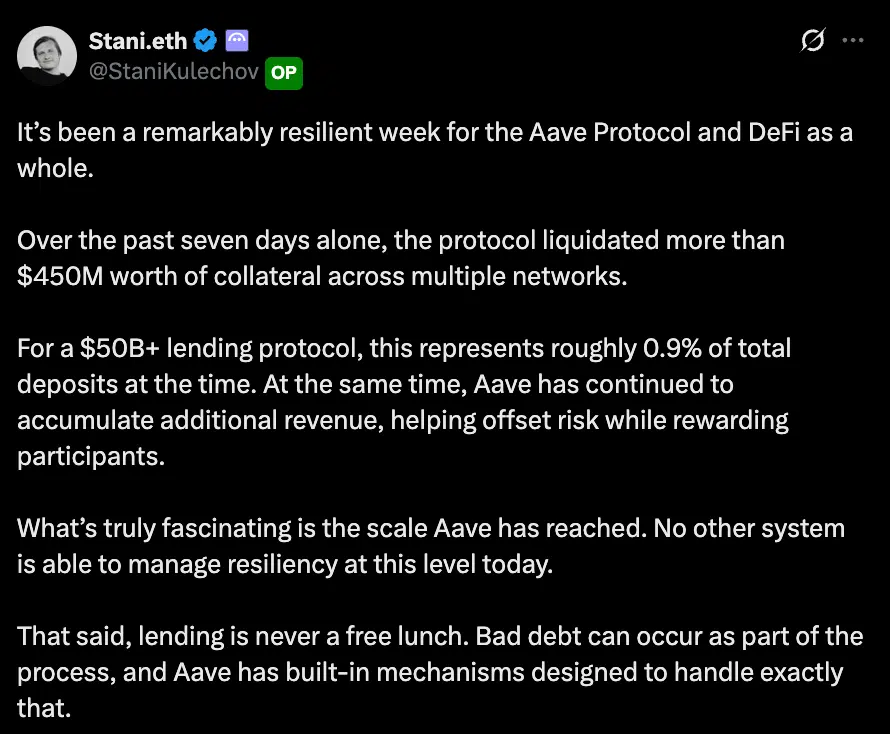The image size is (890, 734).
Task: Open the three-dot More options menu
Action: point(853,41)
